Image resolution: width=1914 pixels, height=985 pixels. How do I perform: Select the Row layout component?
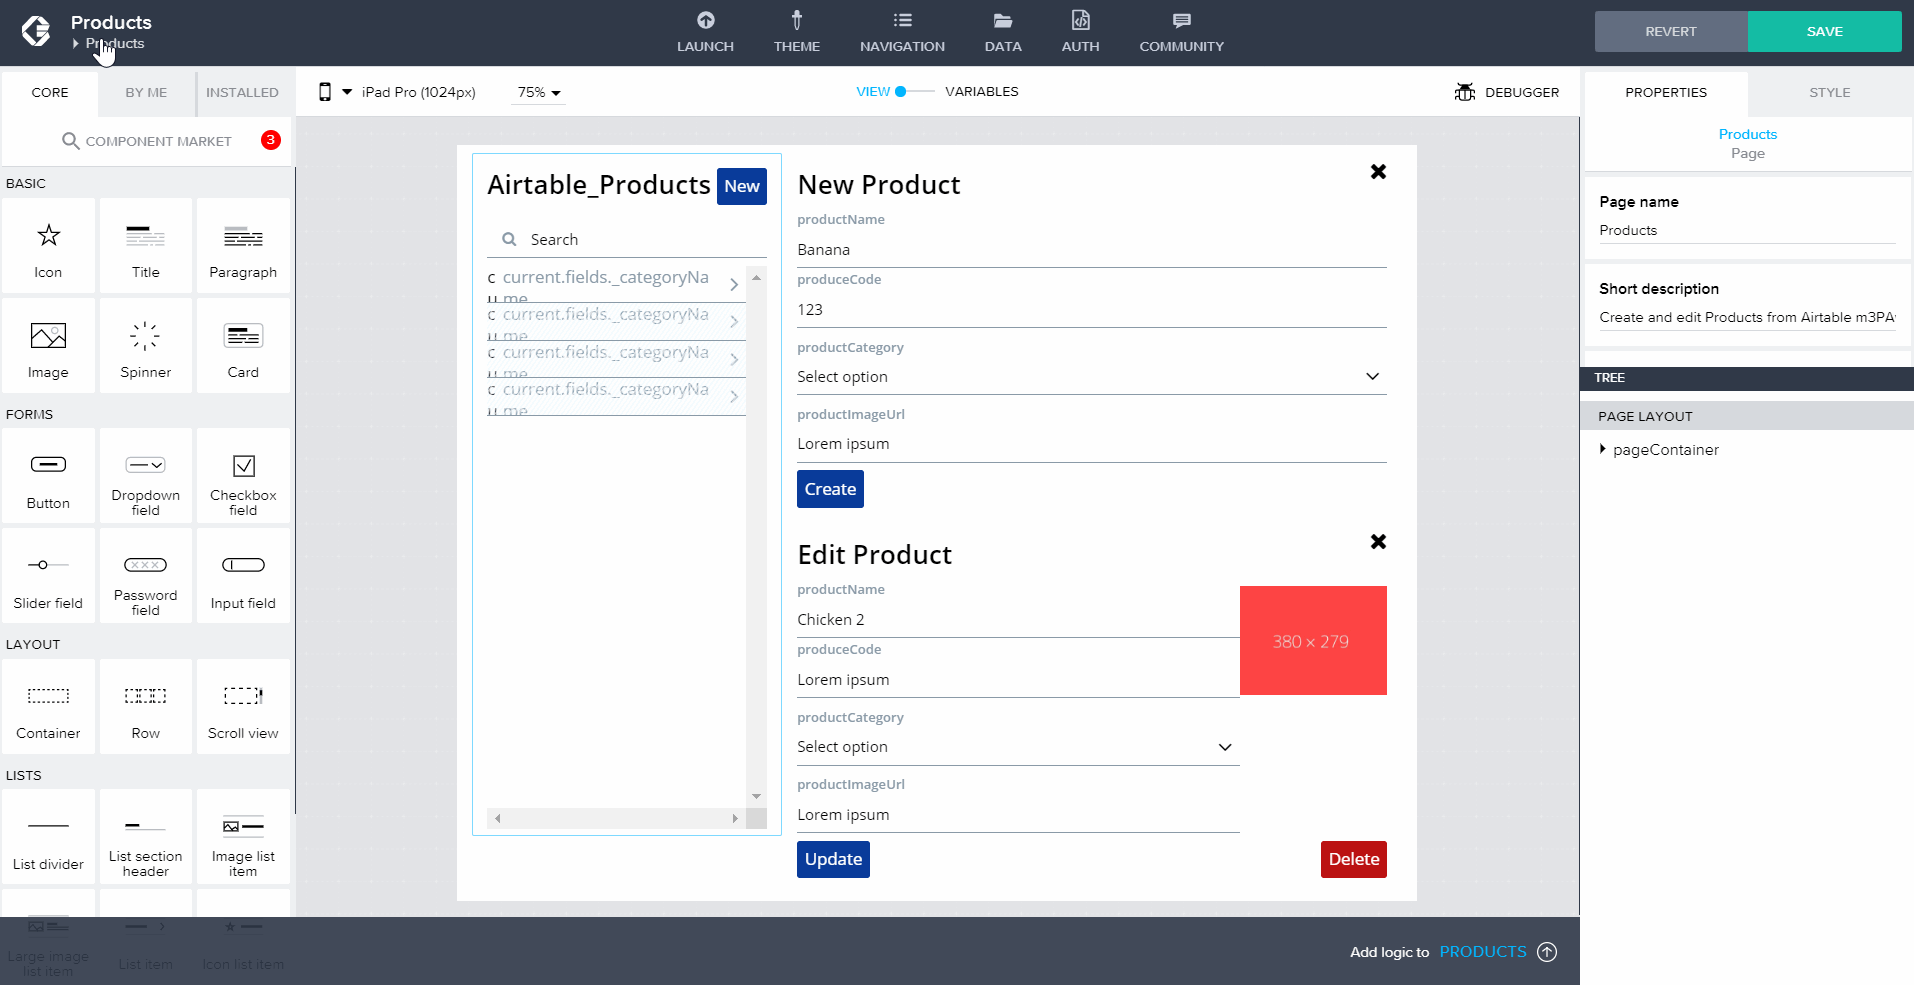coord(145,706)
